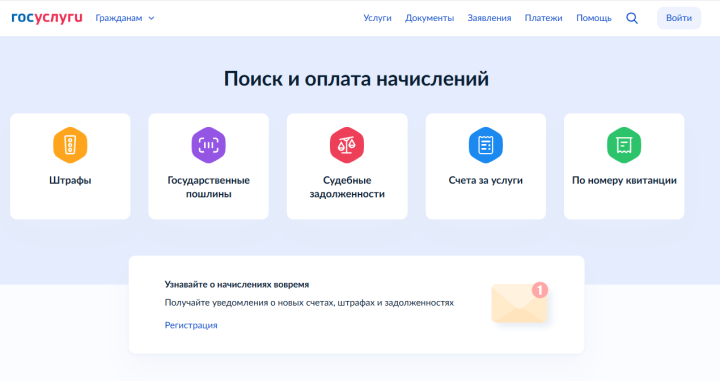Click the Поиск и оплата начислений title
720x381 pixels.
tap(356, 79)
